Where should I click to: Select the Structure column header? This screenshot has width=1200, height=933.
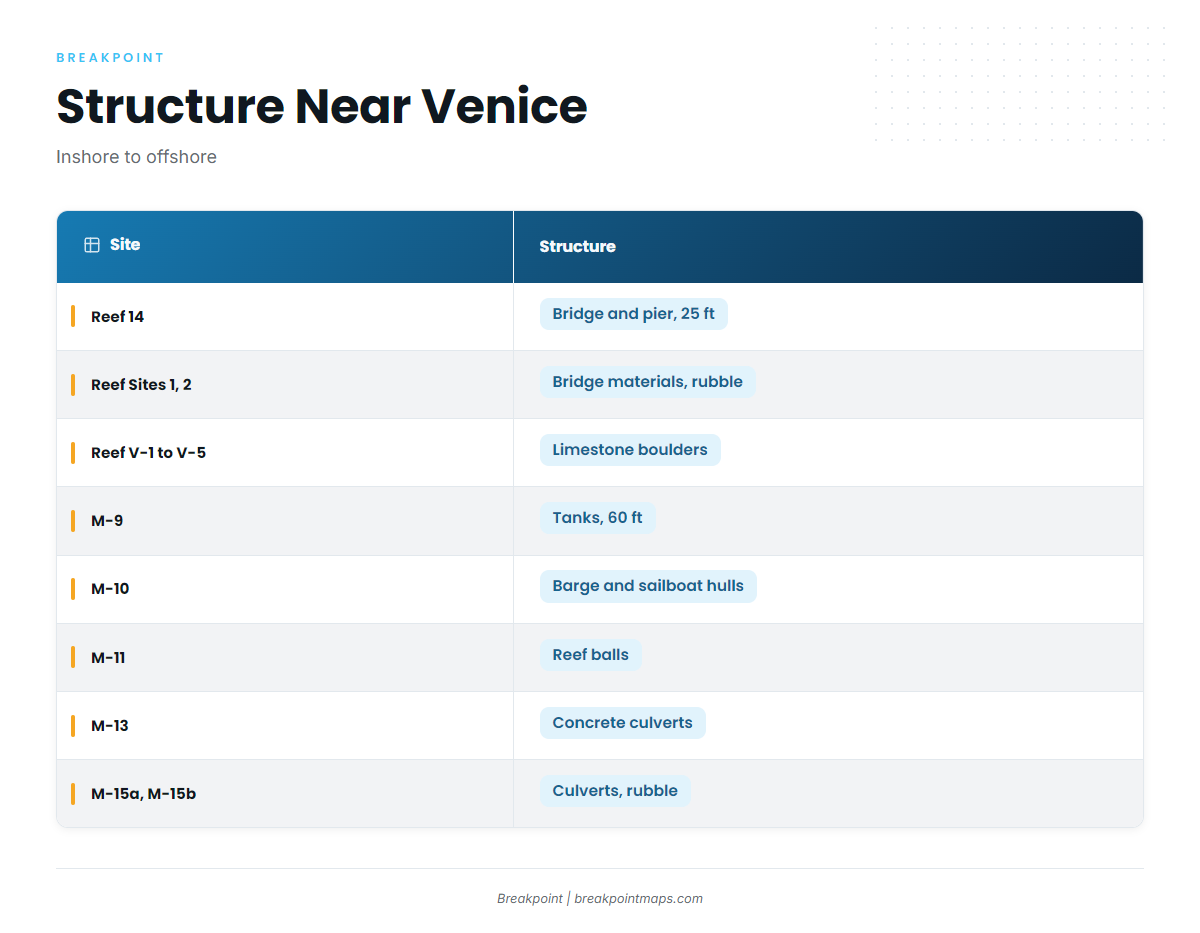(x=828, y=246)
